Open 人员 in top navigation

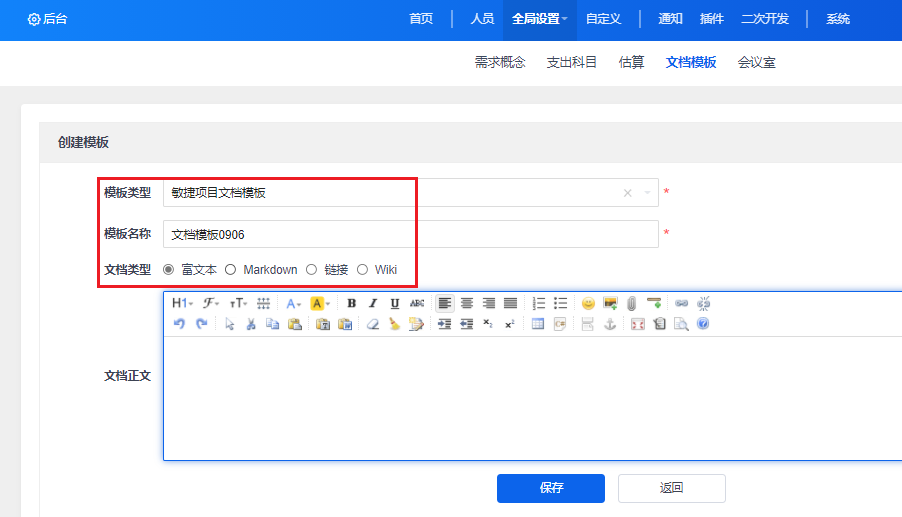(482, 19)
